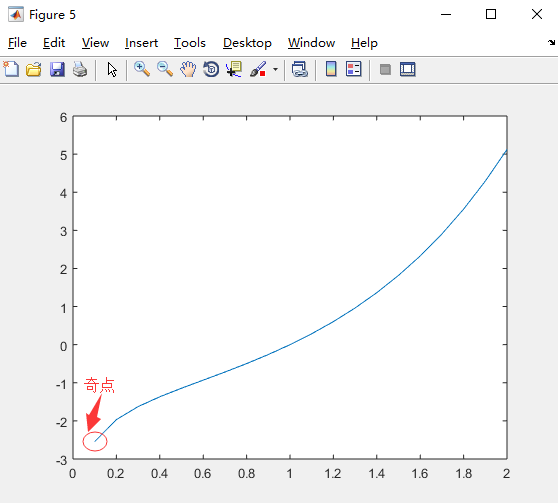Image resolution: width=558 pixels, height=503 pixels.
Task: Print the figure with the printer icon
Action: coord(80,69)
